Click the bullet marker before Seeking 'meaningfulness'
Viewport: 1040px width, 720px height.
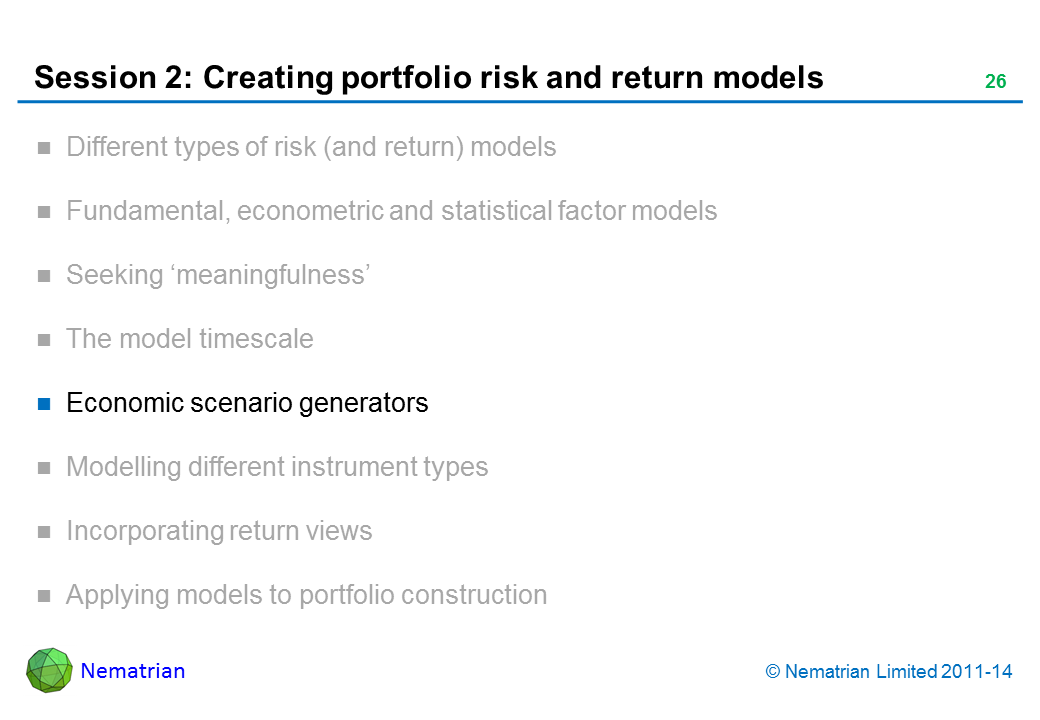(x=44, y=276)
